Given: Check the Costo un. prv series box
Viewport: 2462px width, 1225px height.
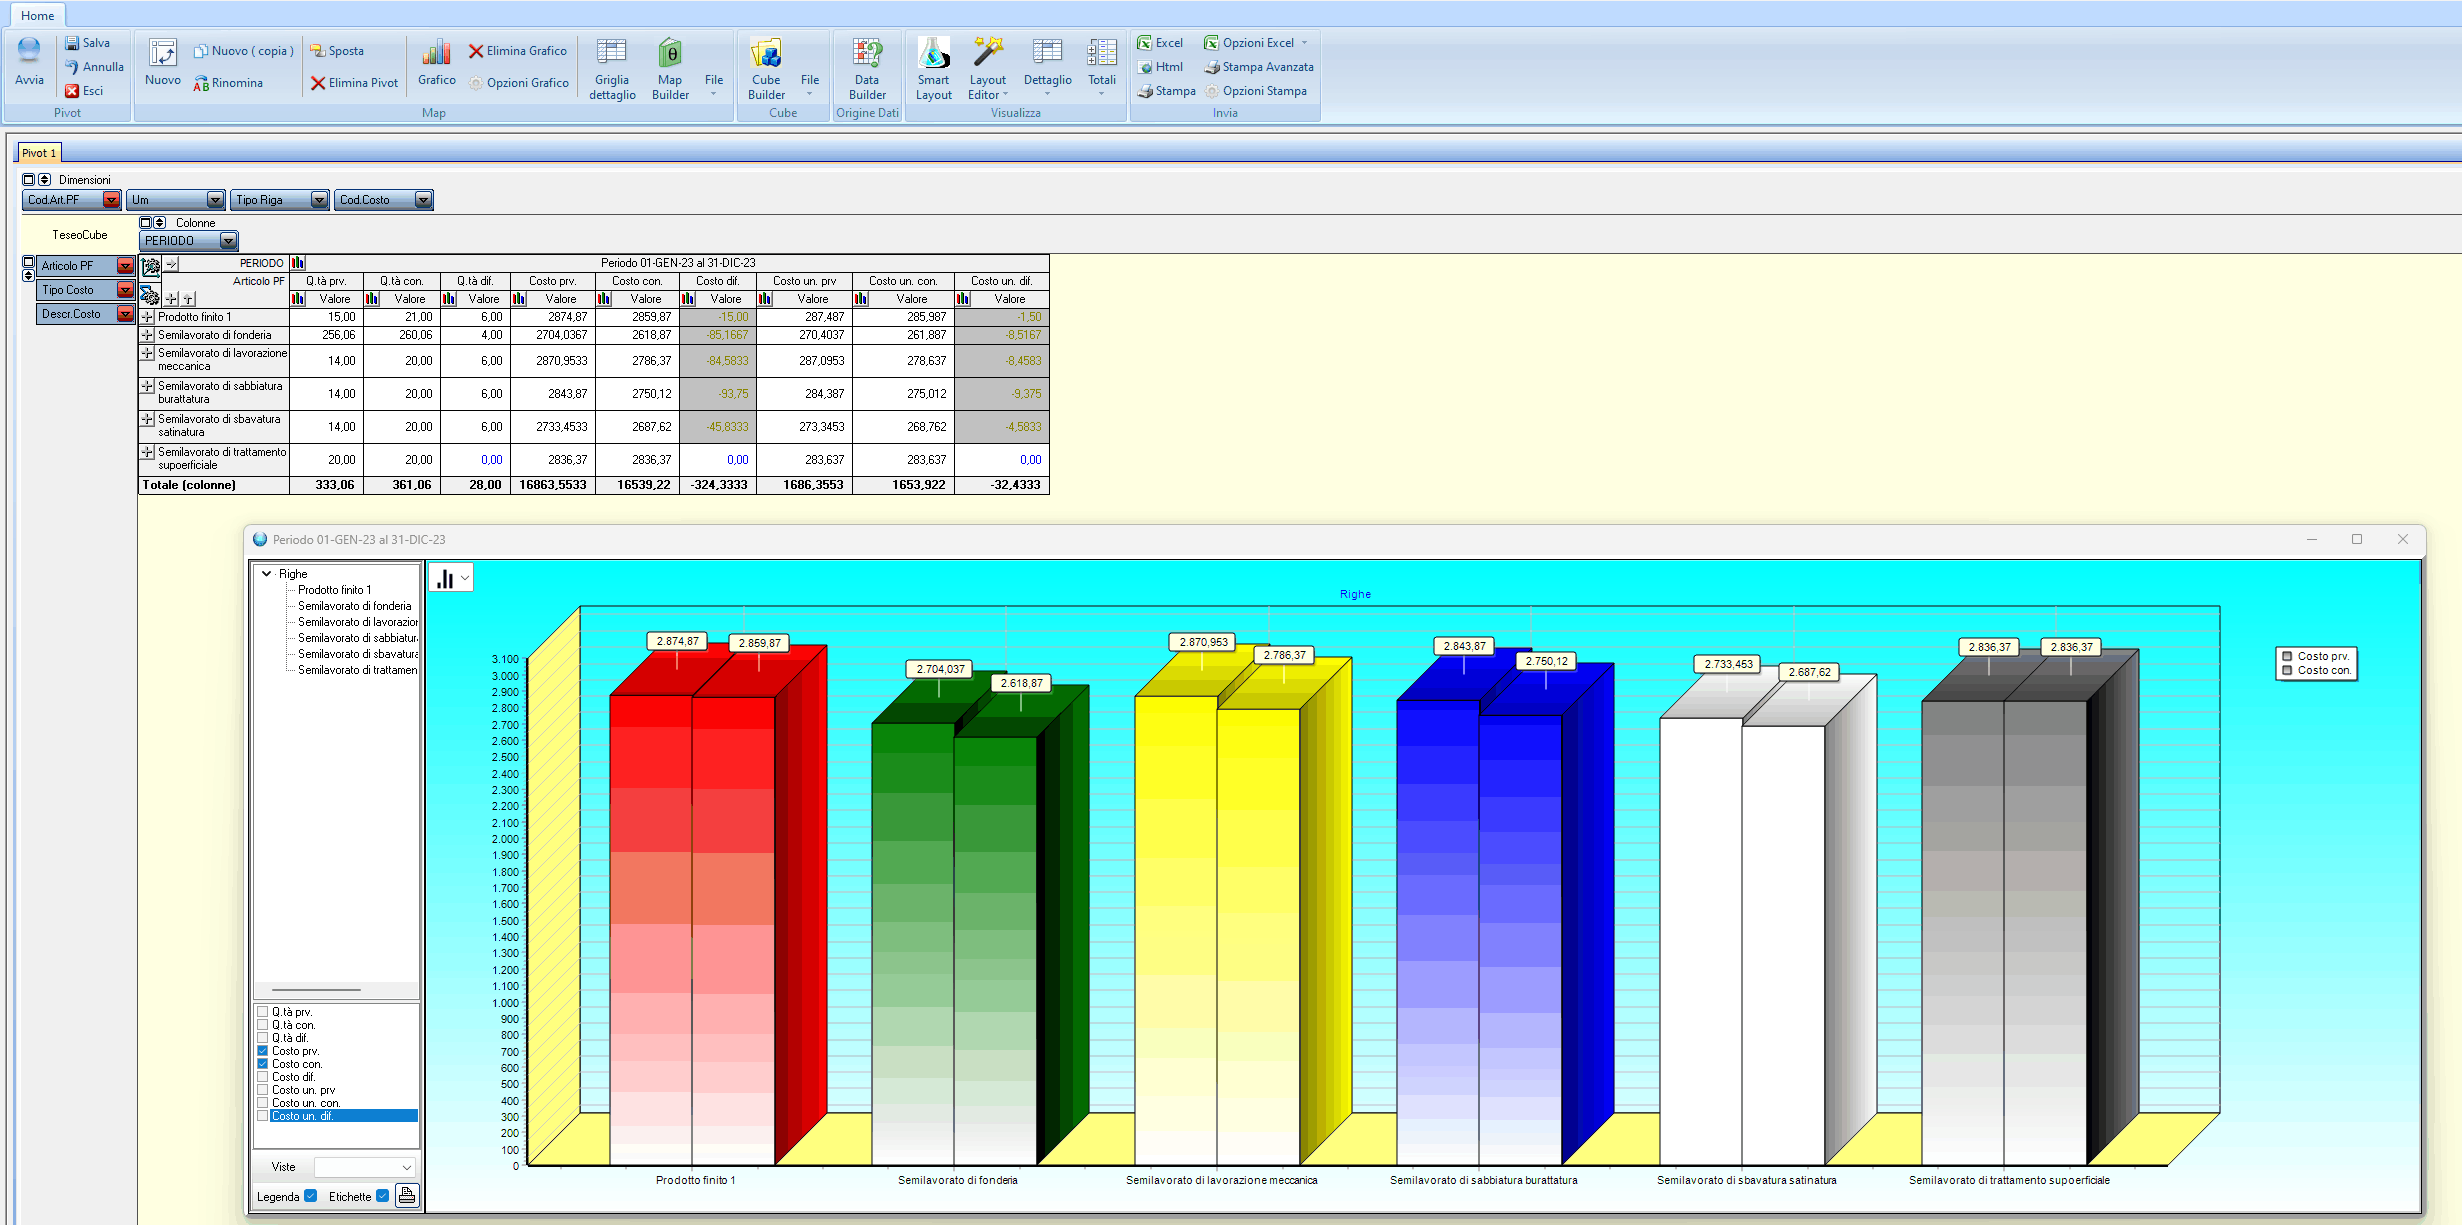Looking at the screenshot, I should tap(263, 1090).
